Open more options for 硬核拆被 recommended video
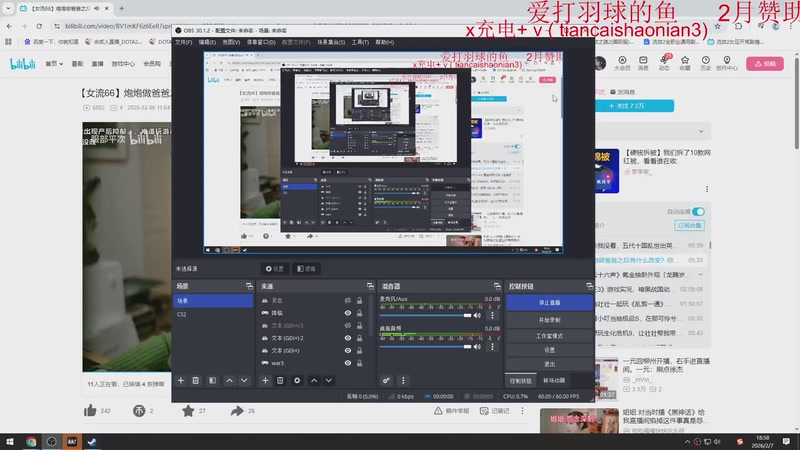800x450 pixels. point(707,189)
